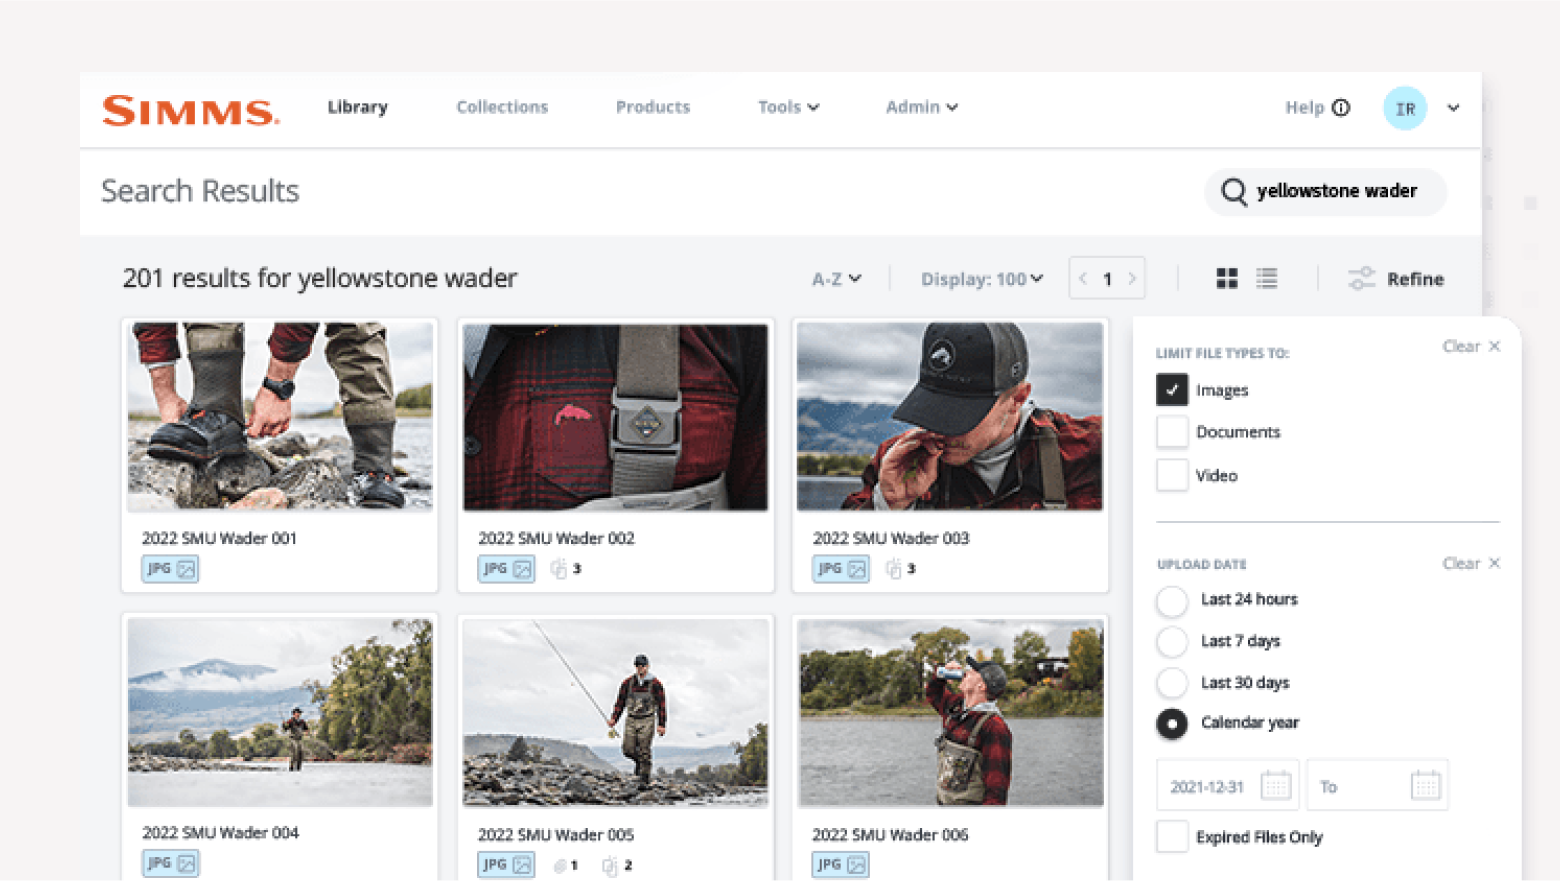Enable Expired Files Only checkbox
This screenshot has width=1560, height=881.
pos(1172,837)
